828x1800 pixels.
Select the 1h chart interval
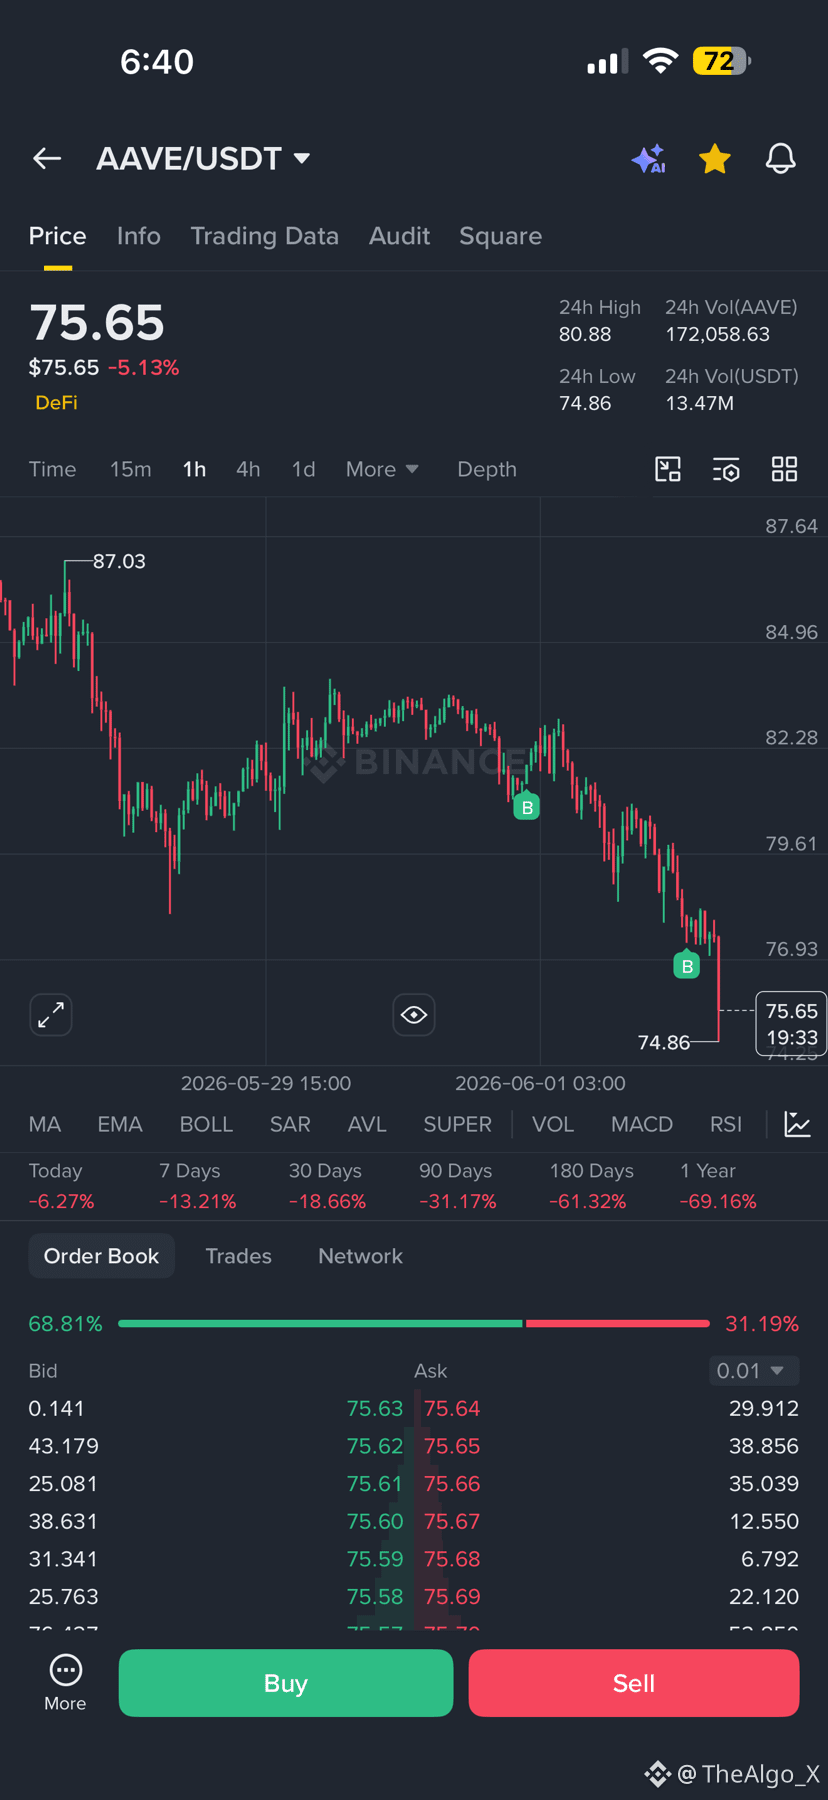pos(194,469)
